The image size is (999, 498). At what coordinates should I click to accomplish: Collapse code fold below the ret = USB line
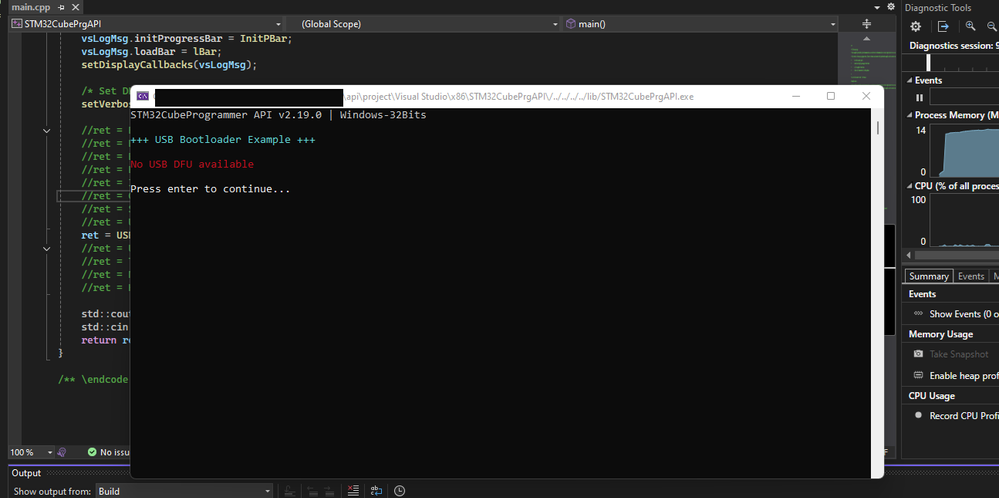[x=47, y=248]
